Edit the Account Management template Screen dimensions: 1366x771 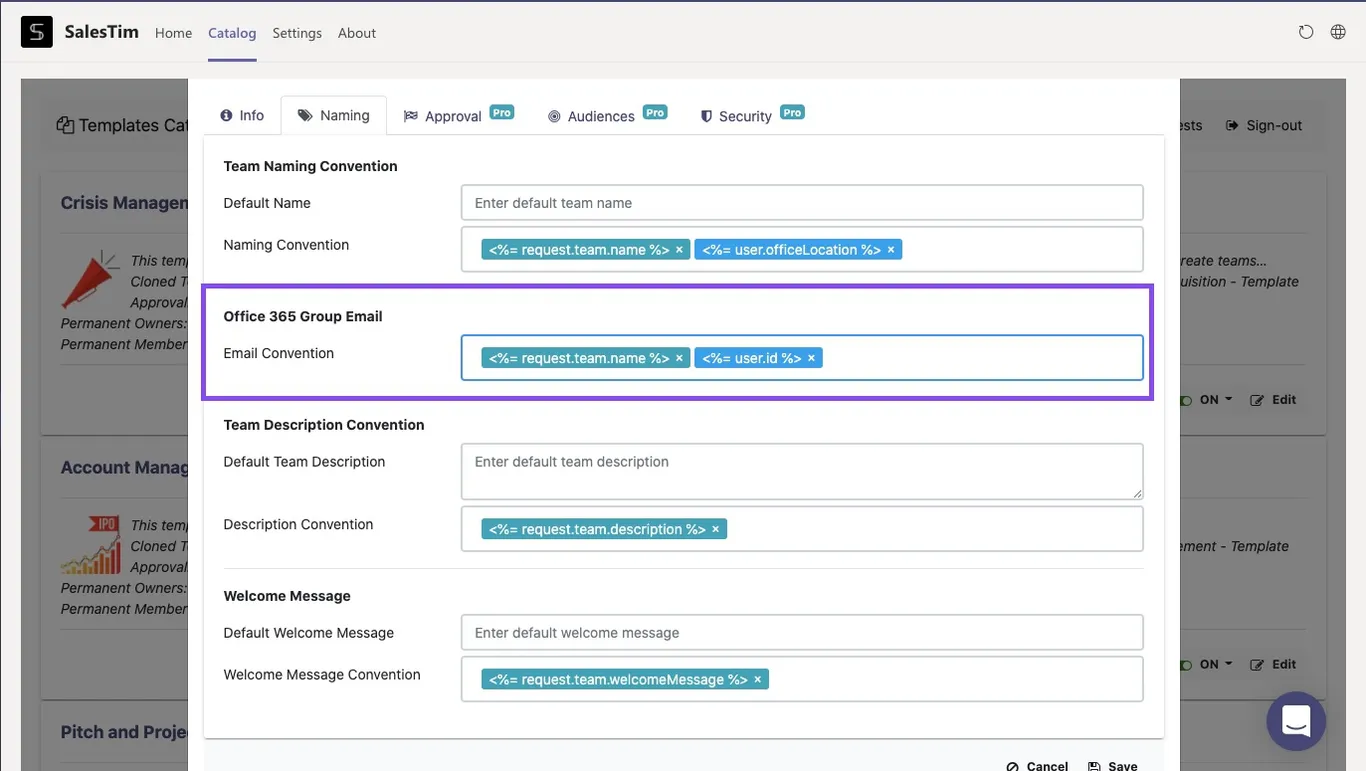1273,664
